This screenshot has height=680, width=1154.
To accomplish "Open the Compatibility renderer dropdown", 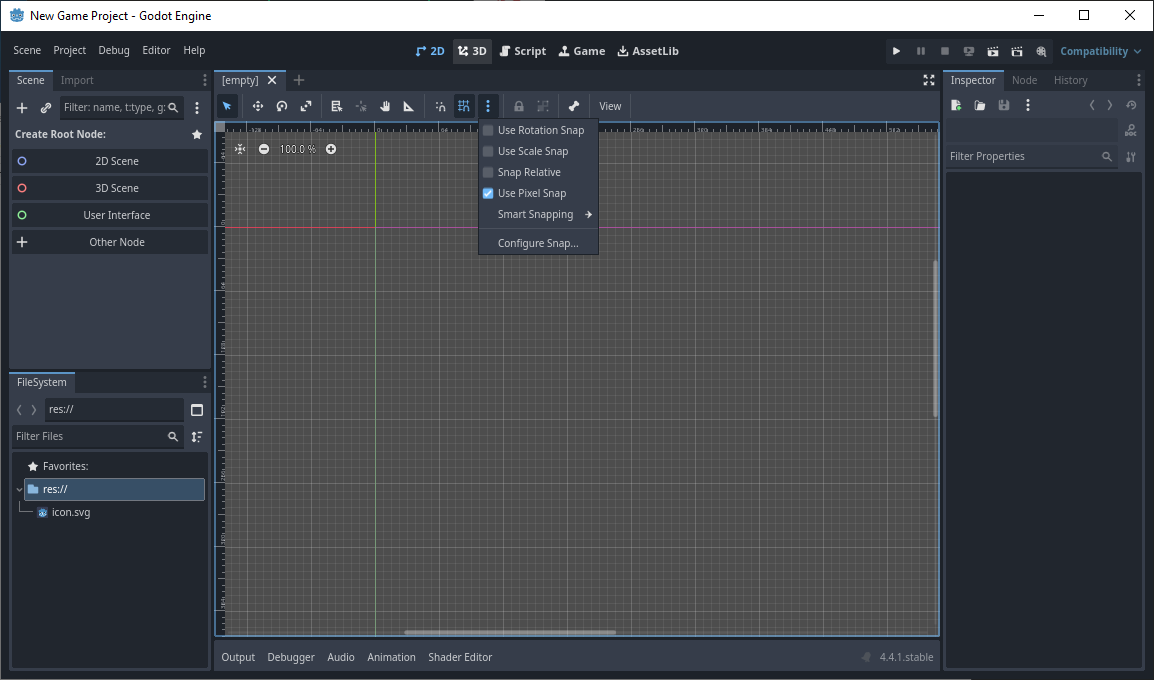I will (x=1100, y=51).
